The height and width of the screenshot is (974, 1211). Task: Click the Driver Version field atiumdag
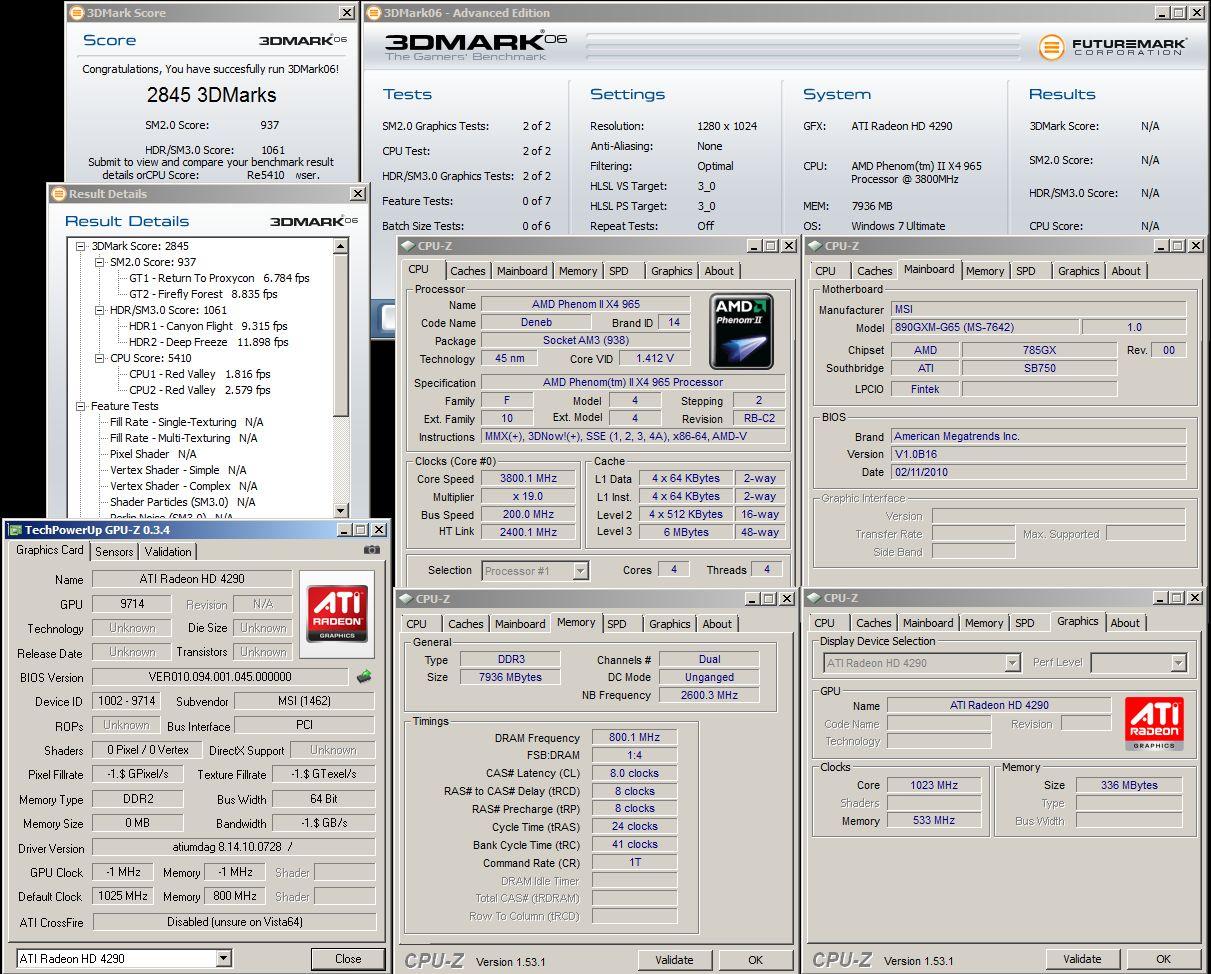(234, 848)
